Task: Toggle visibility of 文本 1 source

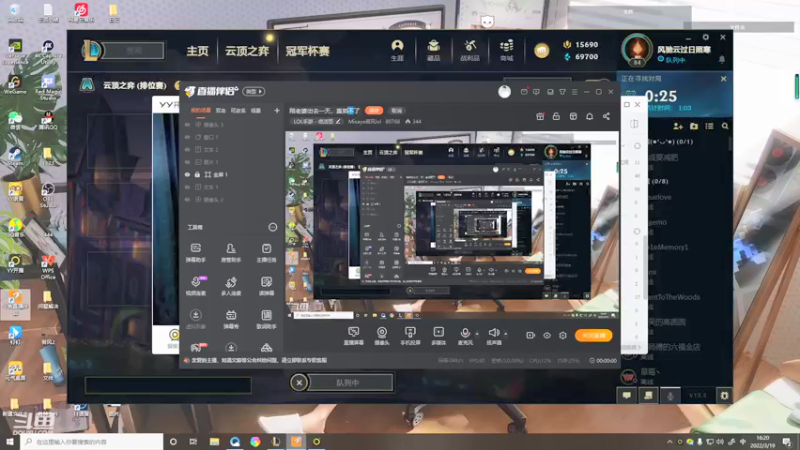Action: click(x=187, y=187)
